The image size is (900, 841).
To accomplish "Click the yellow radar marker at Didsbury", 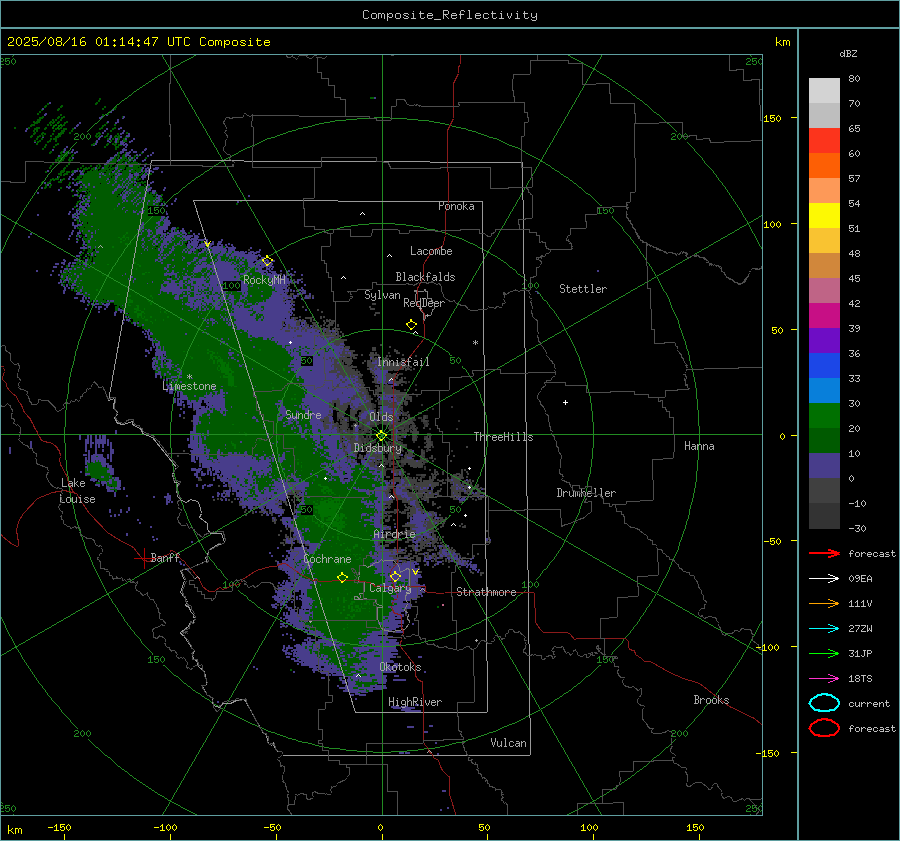I will click(382, 436).
